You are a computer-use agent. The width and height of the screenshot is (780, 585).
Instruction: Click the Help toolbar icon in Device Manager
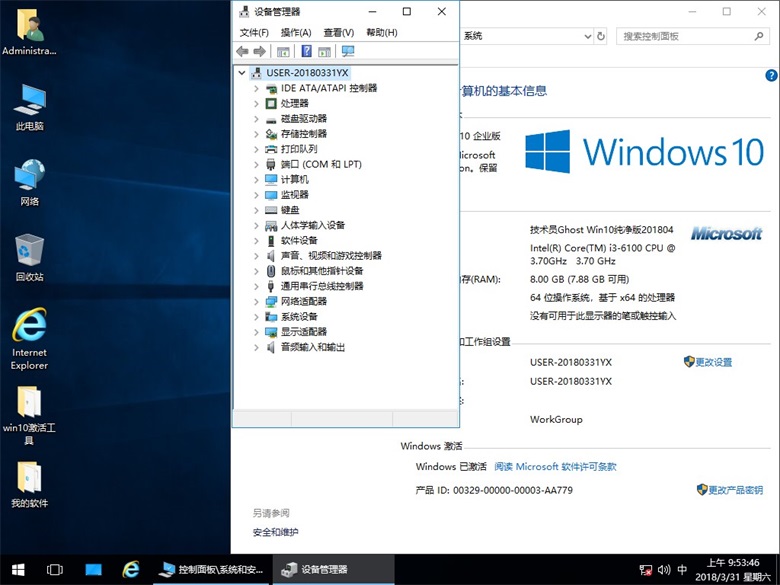pos(306,51)
